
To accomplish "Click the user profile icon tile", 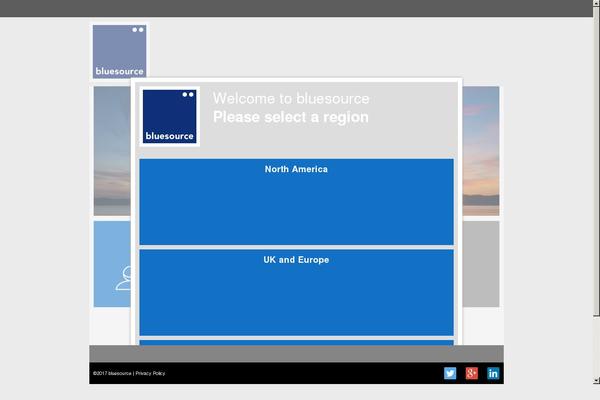I will coord(112,264).
